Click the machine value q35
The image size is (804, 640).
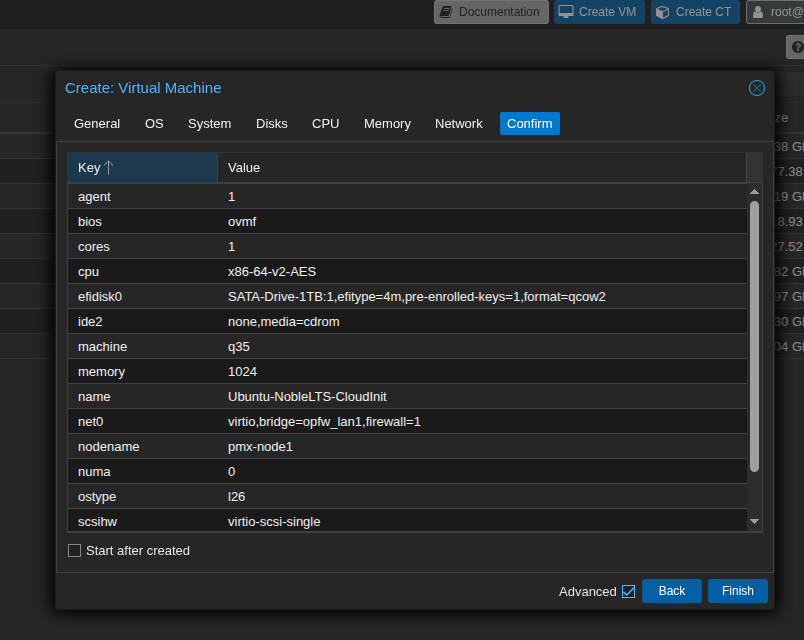[x=238, y=347]
